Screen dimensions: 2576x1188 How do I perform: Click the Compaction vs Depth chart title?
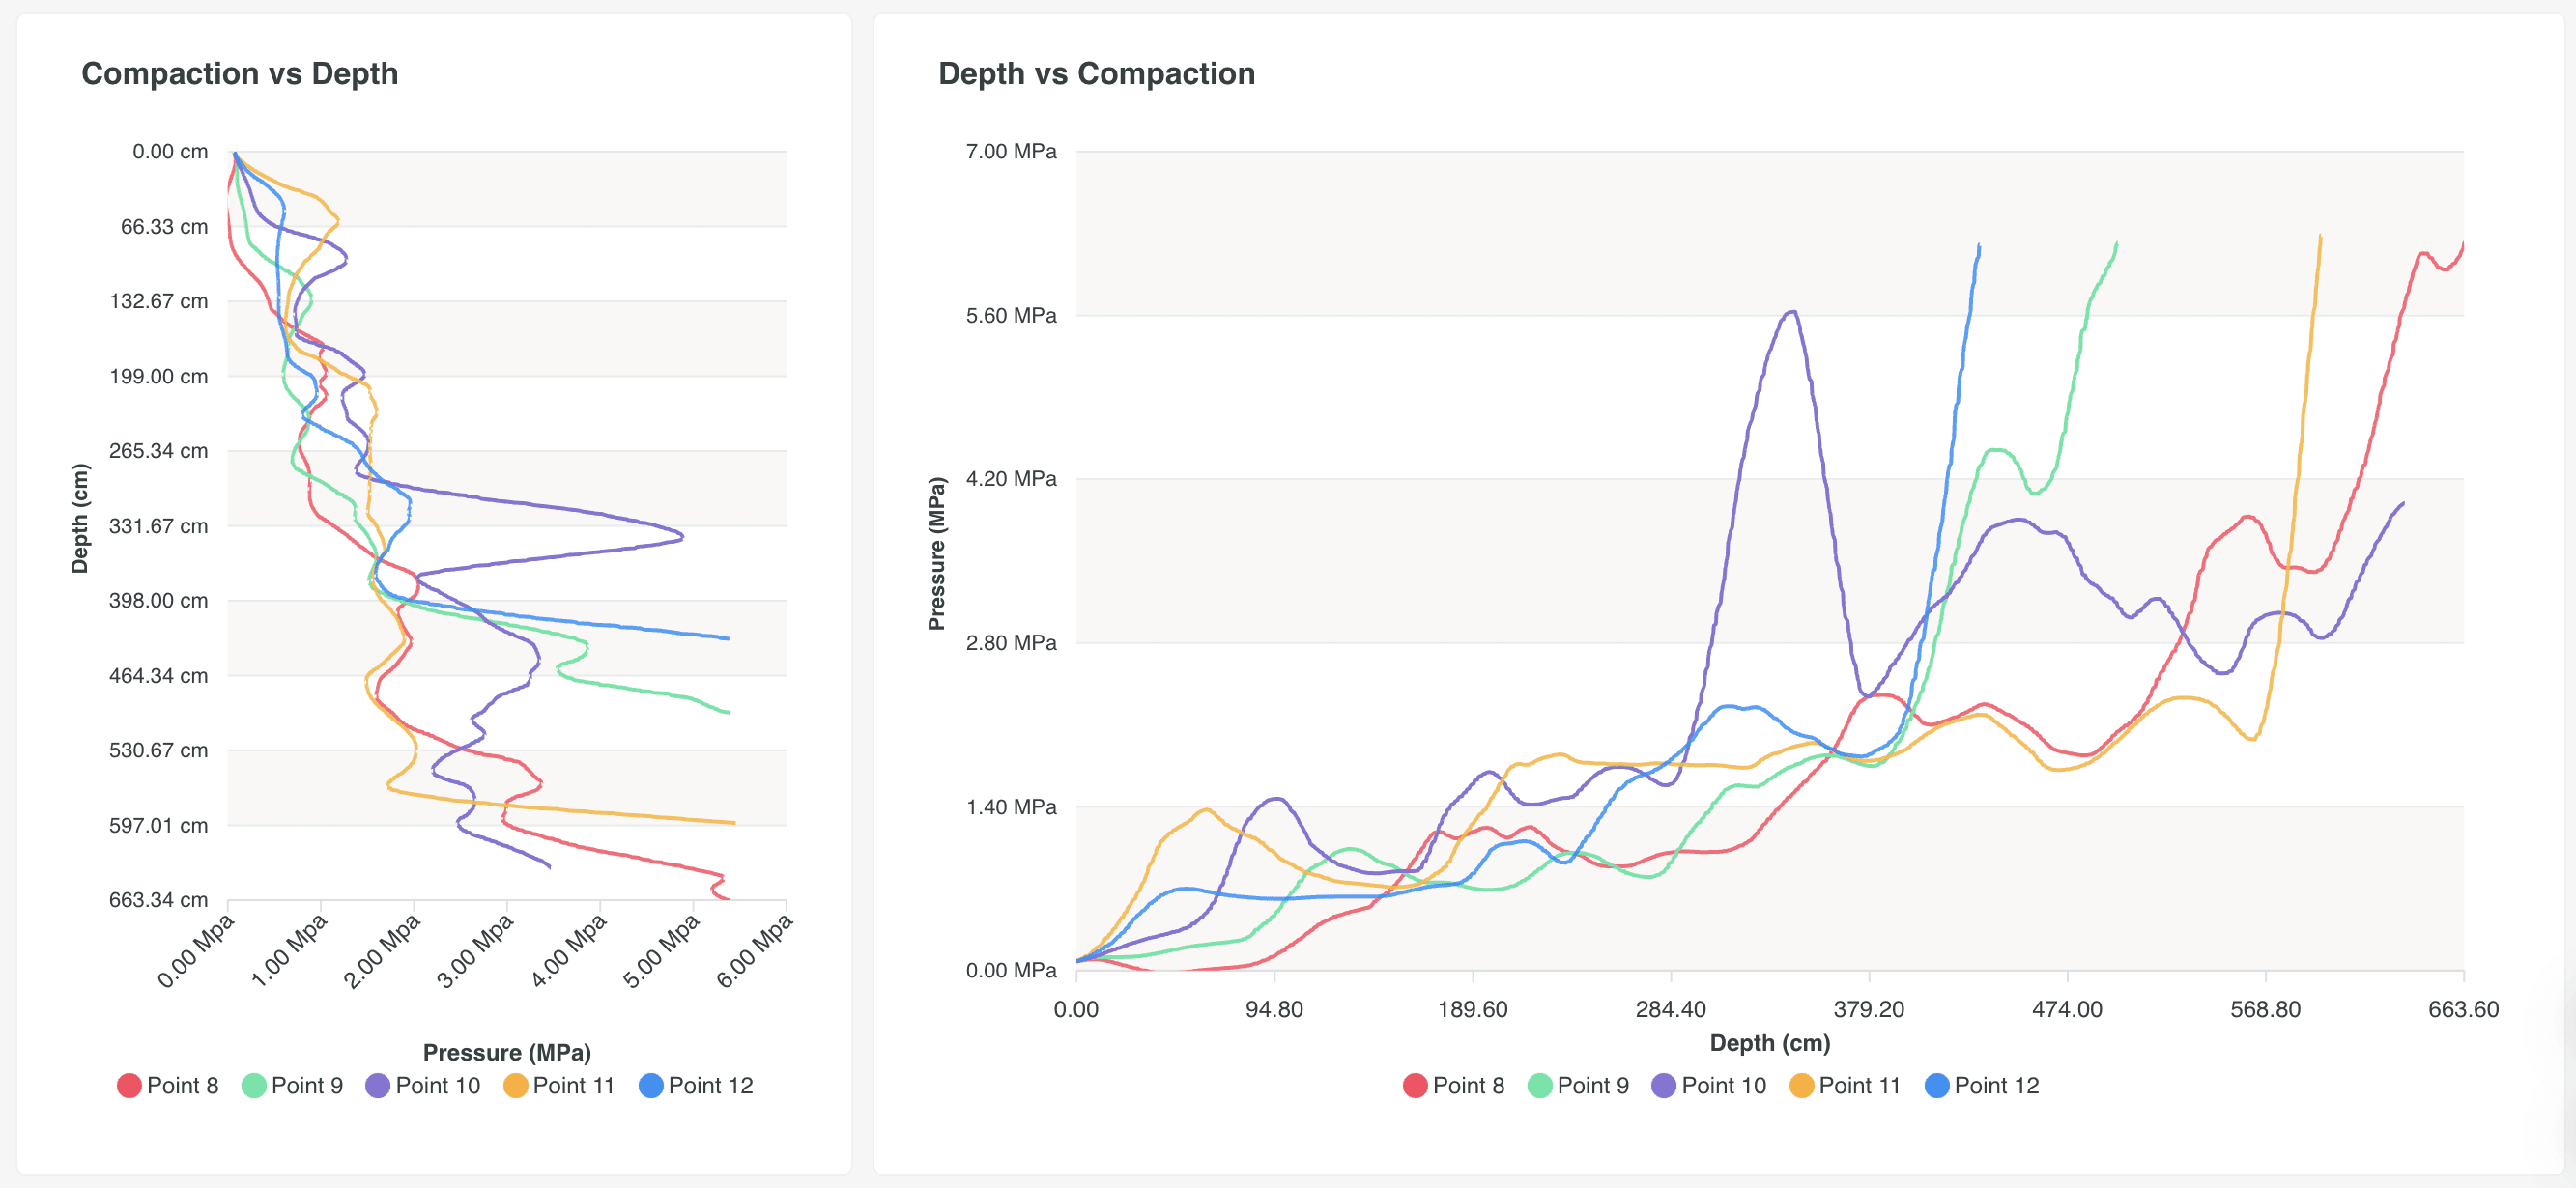pyautogui.click(x=239, y=74)
